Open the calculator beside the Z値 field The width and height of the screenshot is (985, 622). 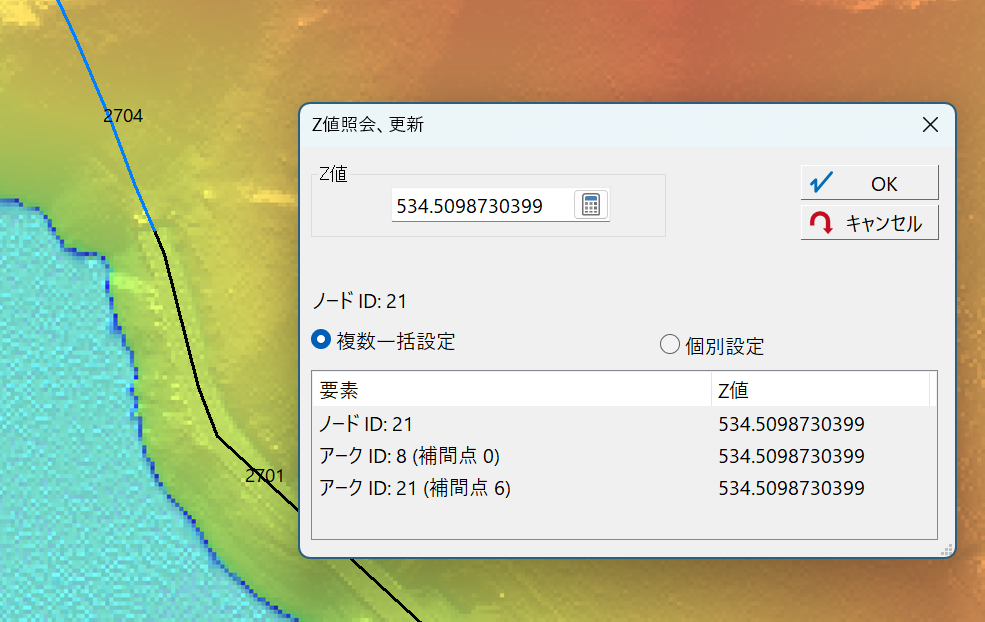click(x=591, y=205)
